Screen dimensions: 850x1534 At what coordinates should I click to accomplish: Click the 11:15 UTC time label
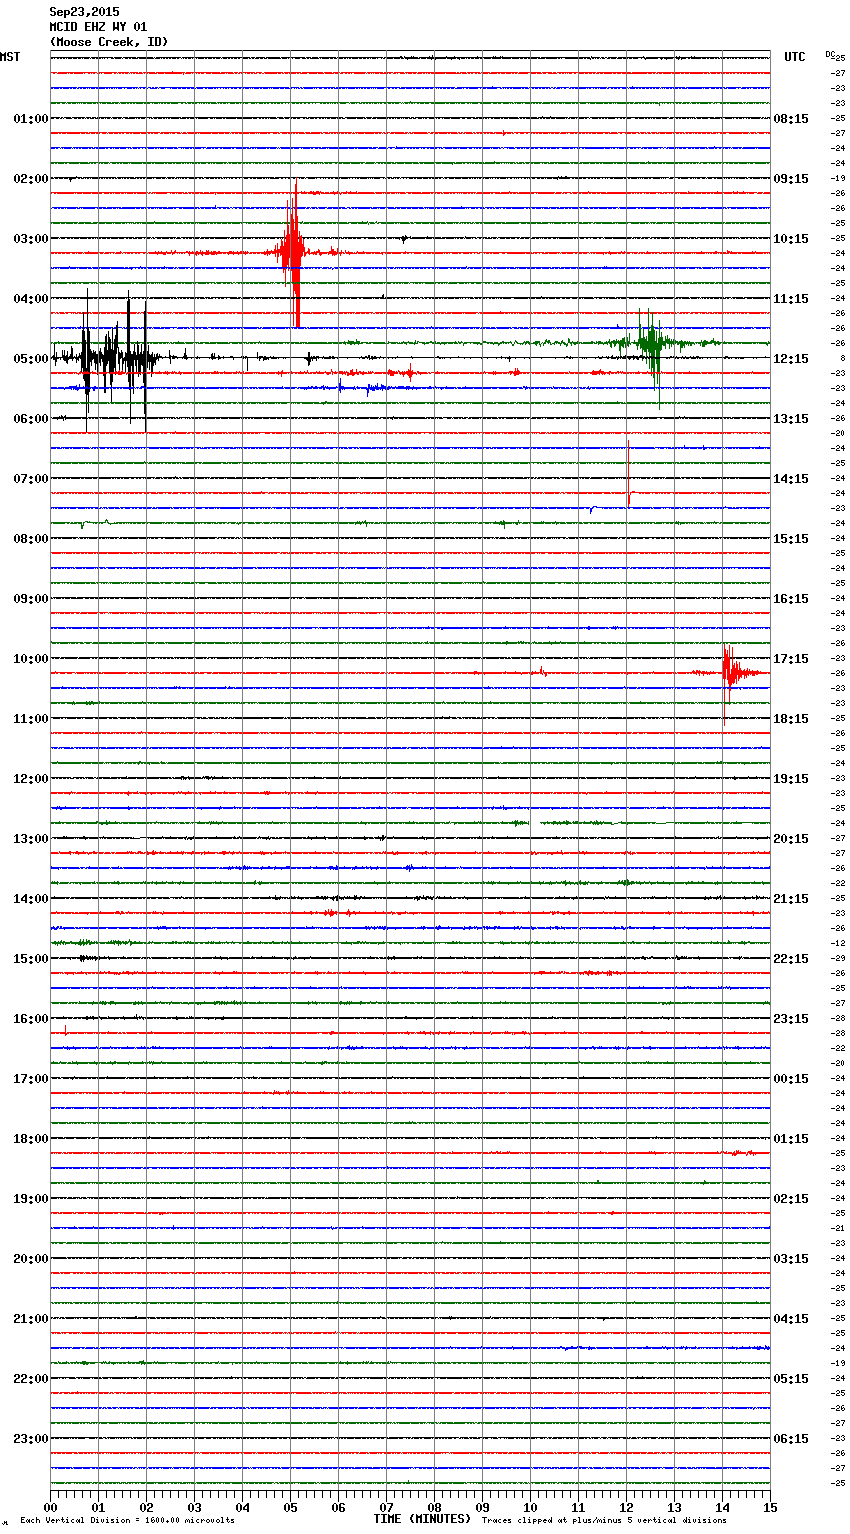791,298
